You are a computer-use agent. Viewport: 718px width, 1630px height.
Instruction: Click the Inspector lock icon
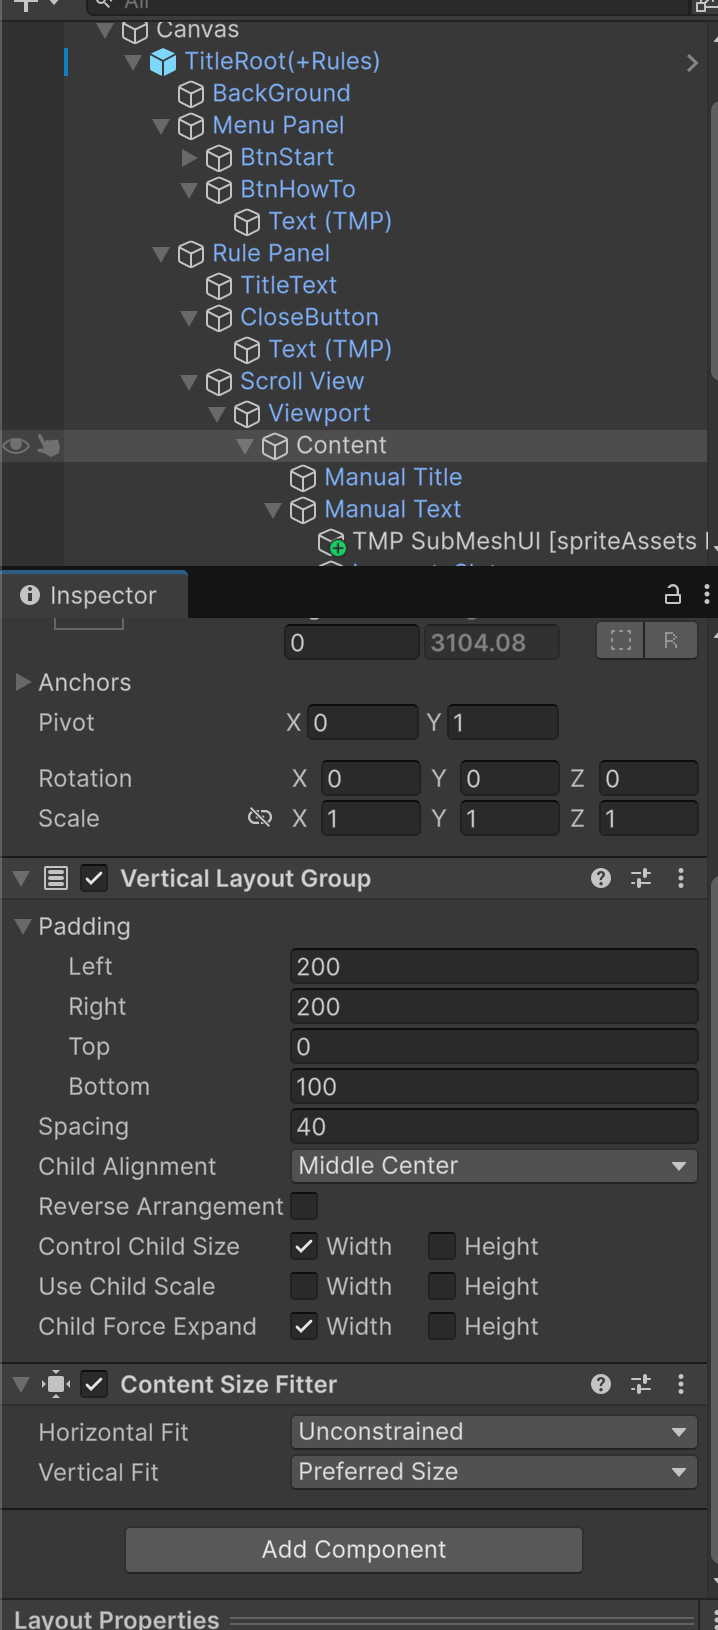coord(673,596)
